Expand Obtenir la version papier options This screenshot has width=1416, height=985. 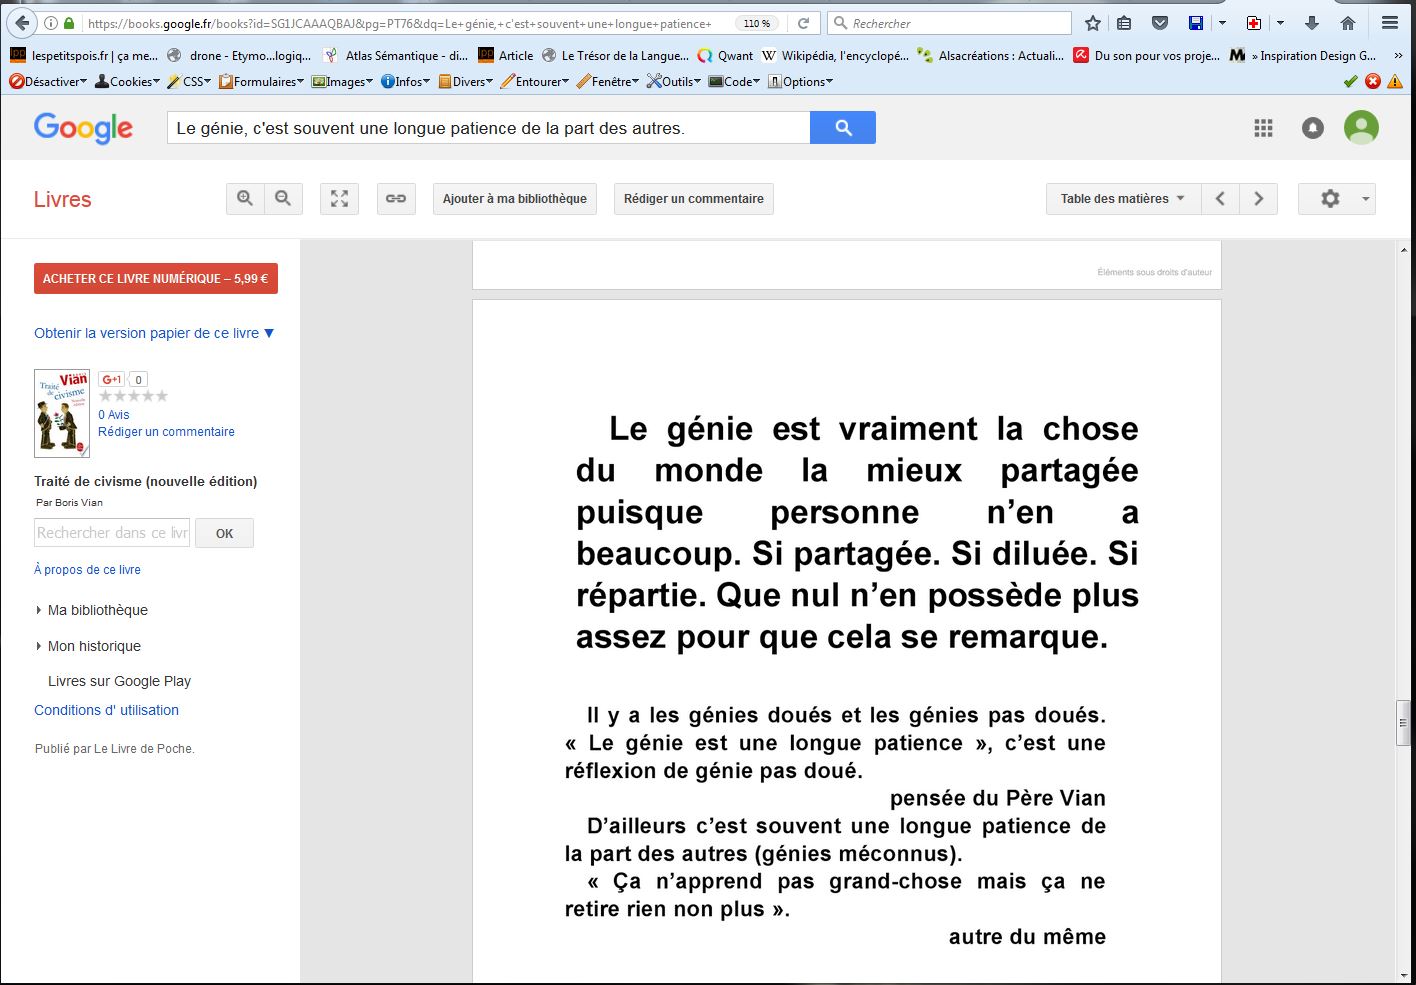tap(154, 333)
